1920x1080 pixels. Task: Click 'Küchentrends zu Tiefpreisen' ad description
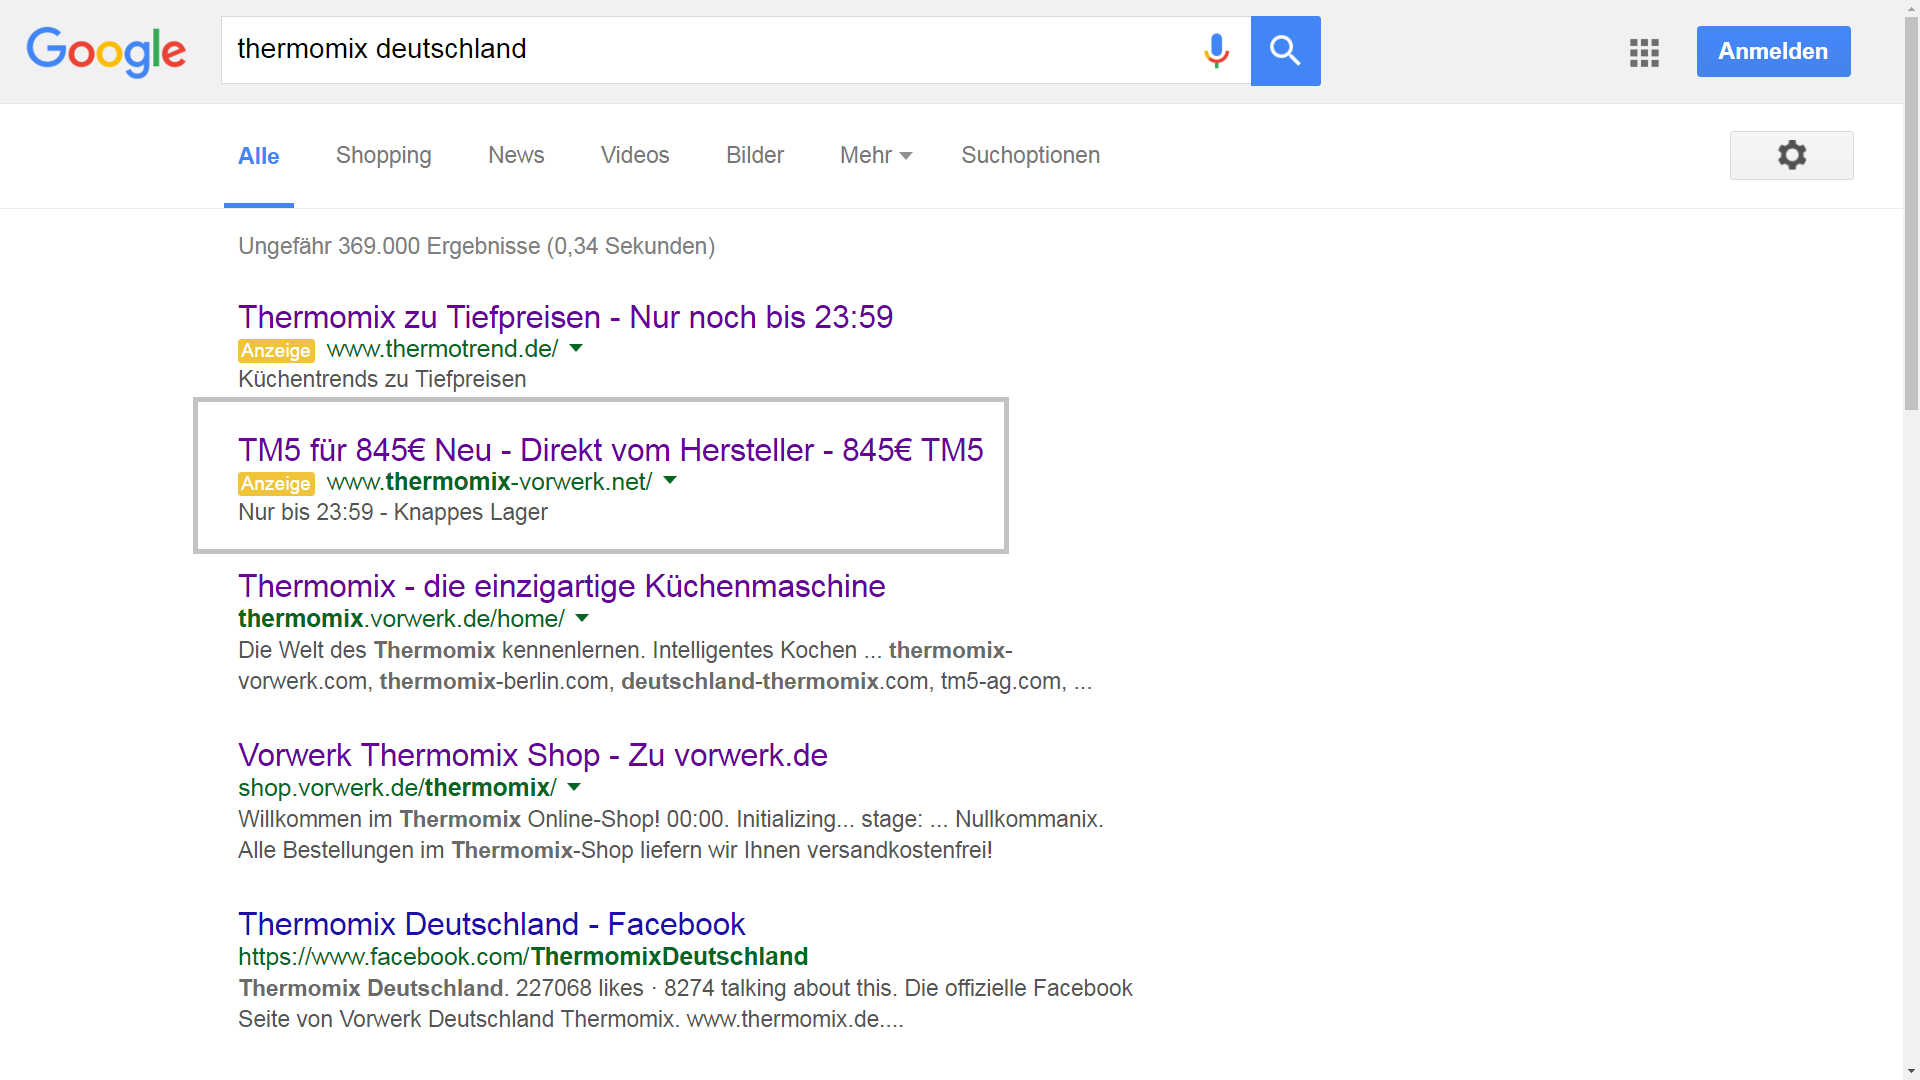click(382, 380)
